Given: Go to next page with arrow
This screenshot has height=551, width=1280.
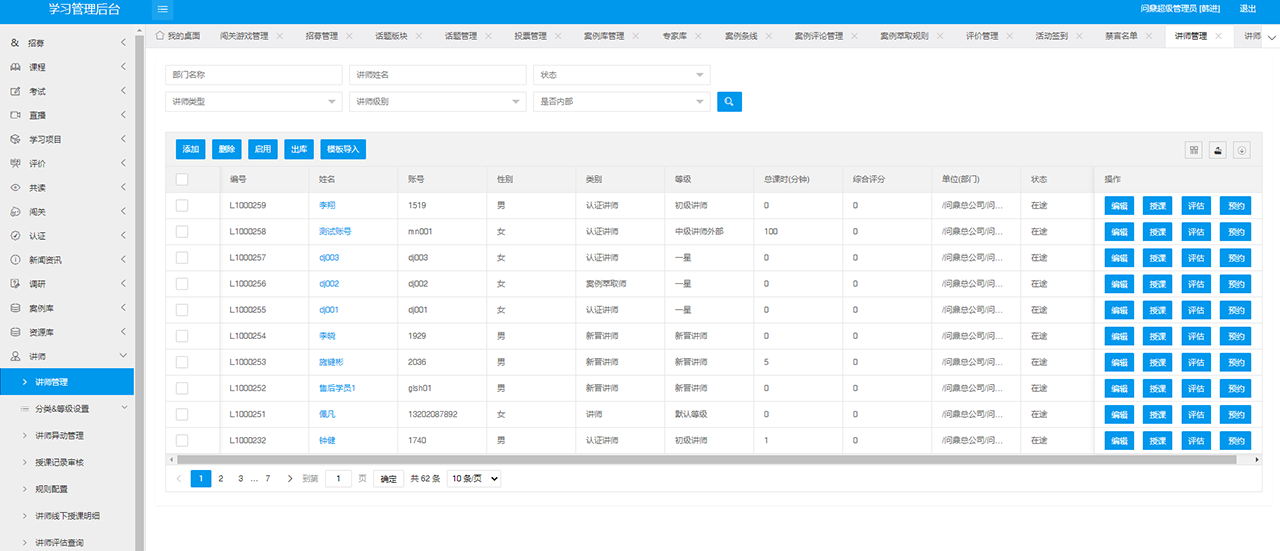Looking at the screenshot, I should 290,479.
